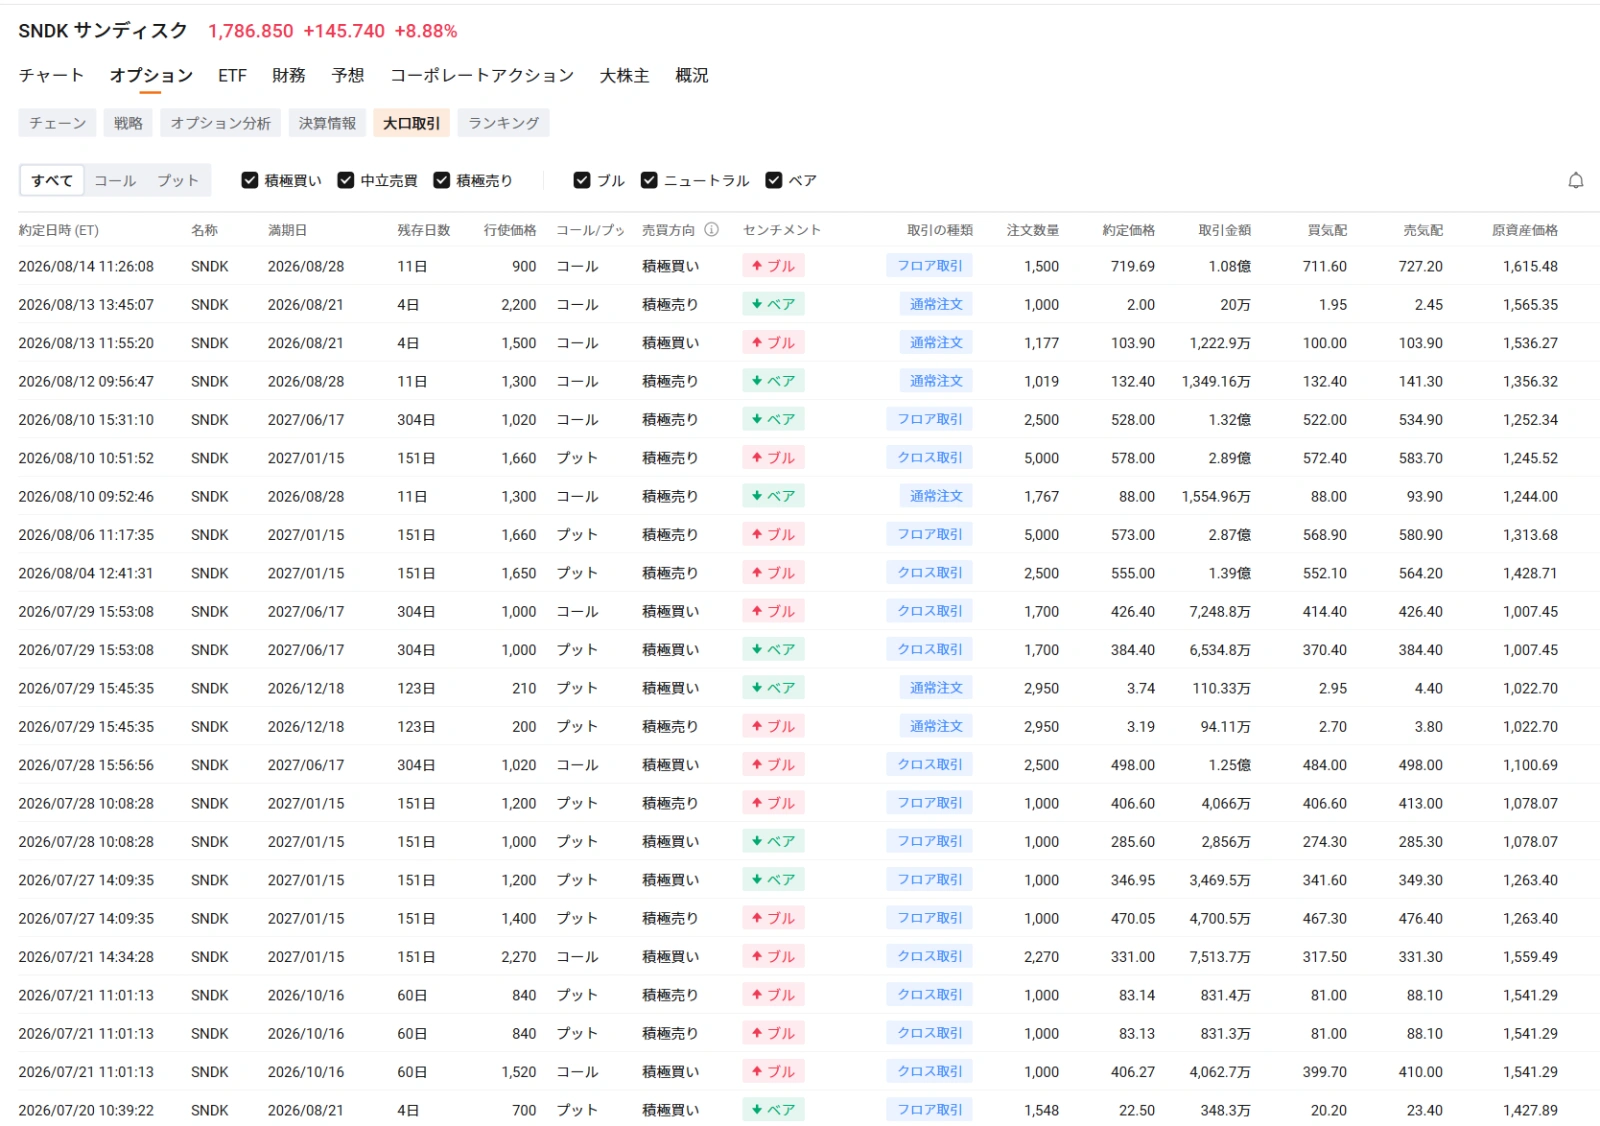Click the 2,856万 trade amount cell

[1226, 841]
